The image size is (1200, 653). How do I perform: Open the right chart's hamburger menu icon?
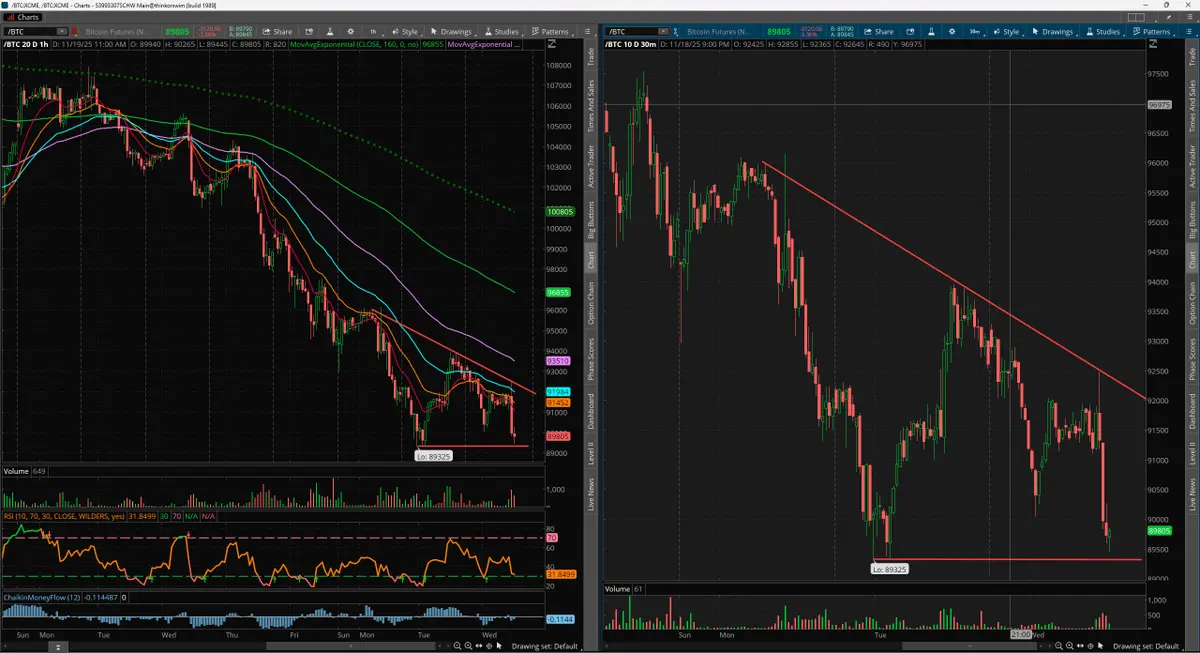(x=1187, y=32)
